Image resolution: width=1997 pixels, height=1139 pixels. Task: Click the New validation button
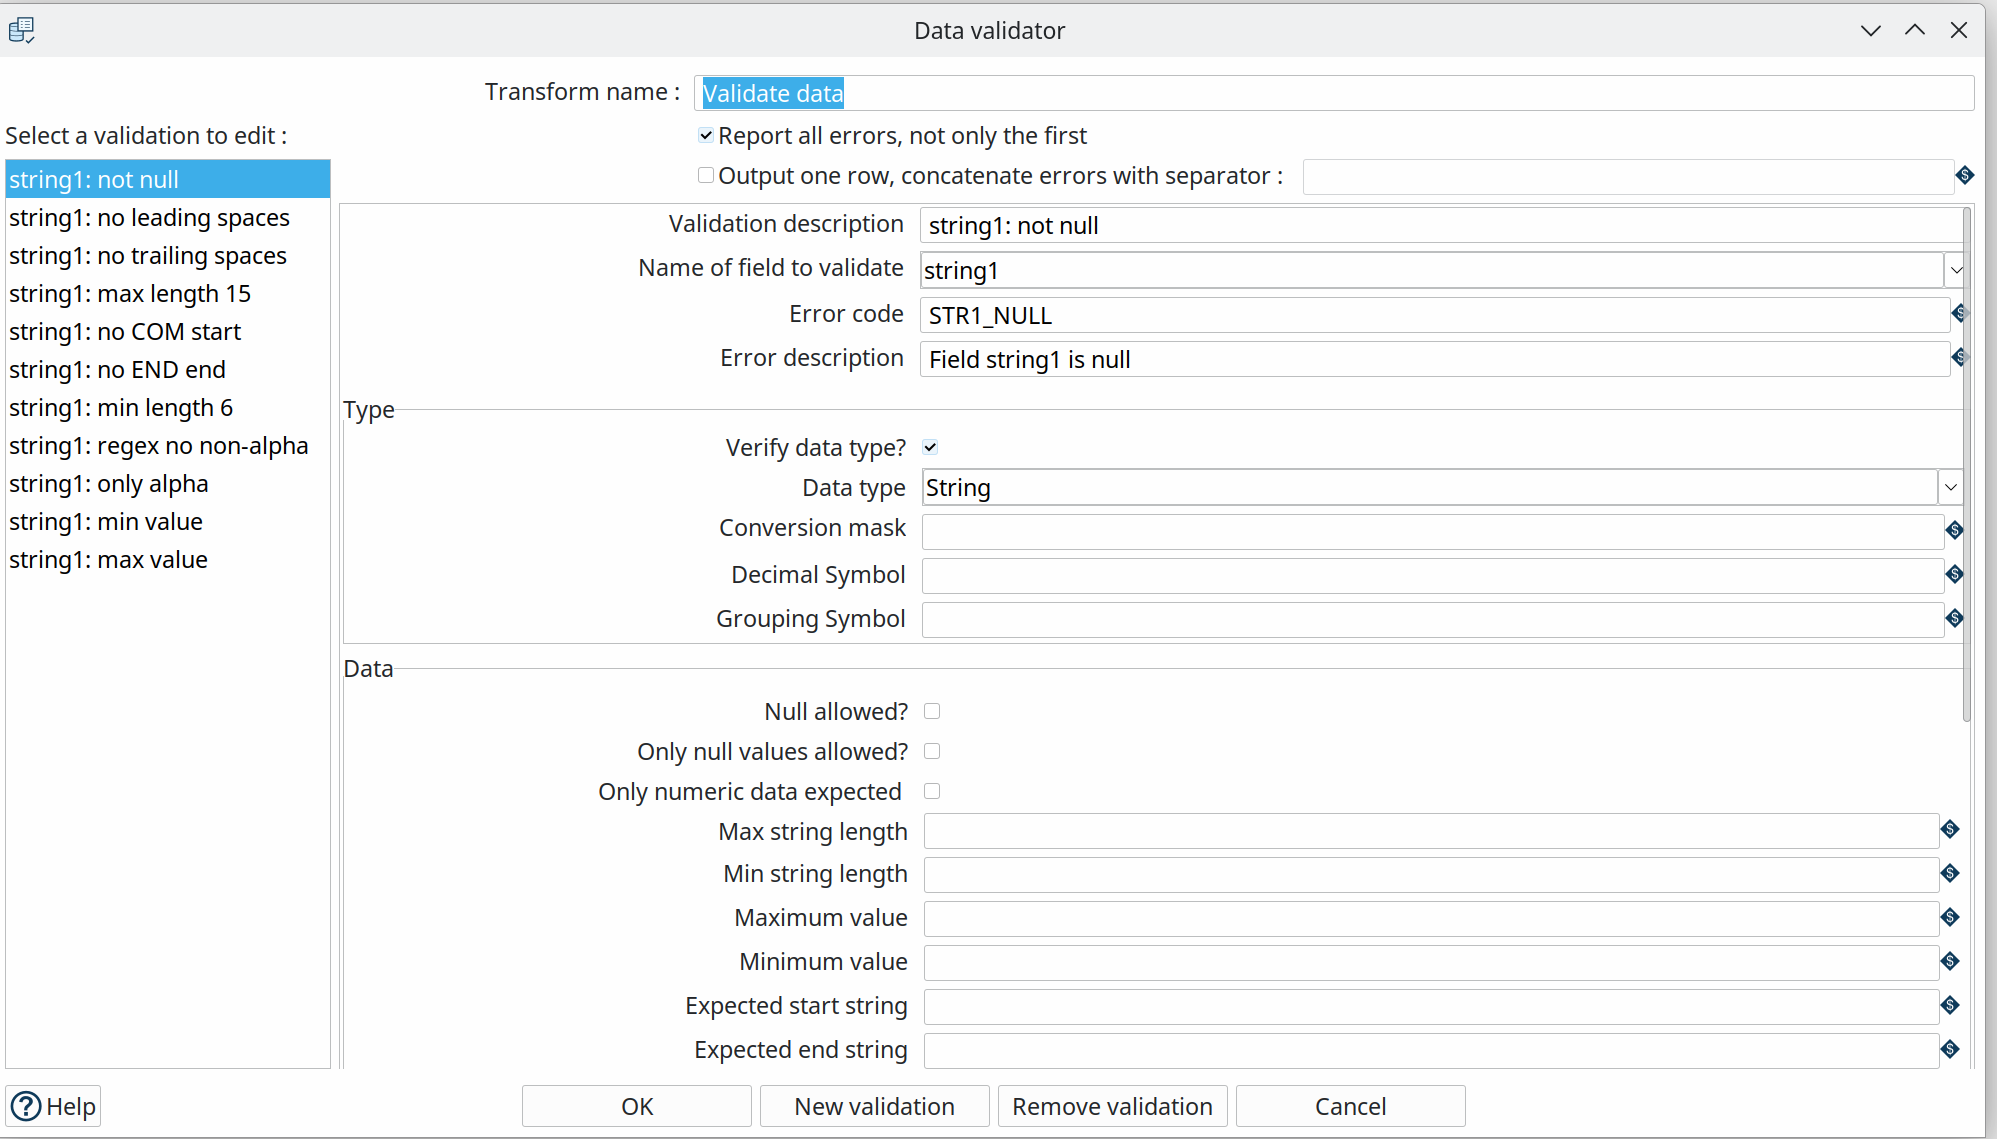pyautogui.click(x=874, y=1106)
